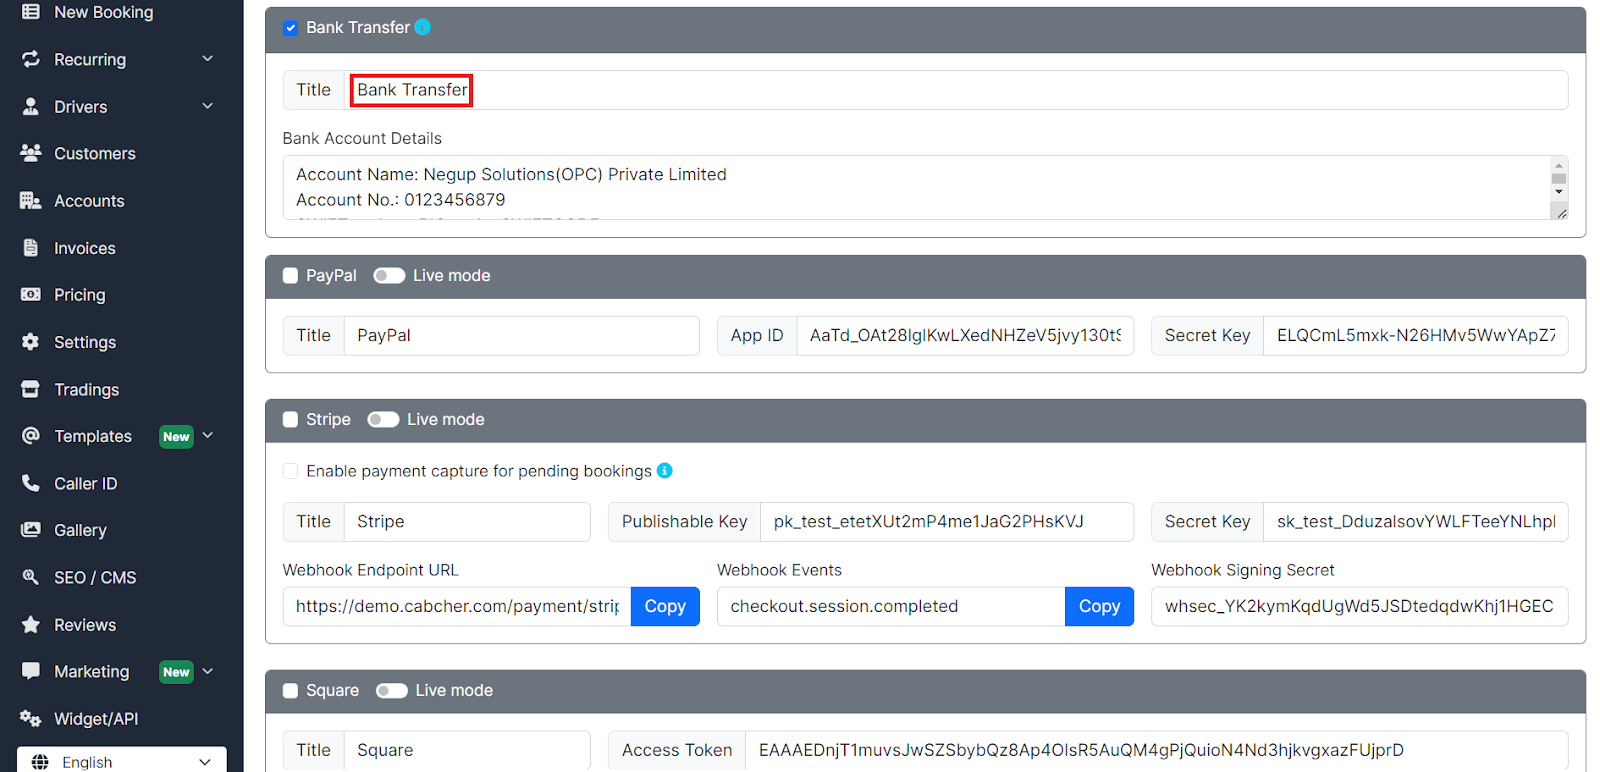
Task: Click the Invoices document icon
Action: coord(31,247)
